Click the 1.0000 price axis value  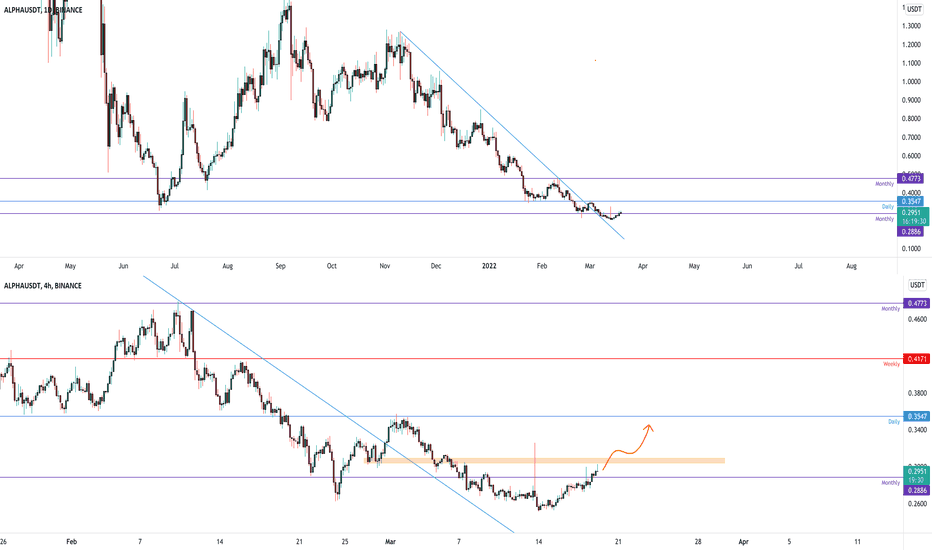click(x=911, y=82)
